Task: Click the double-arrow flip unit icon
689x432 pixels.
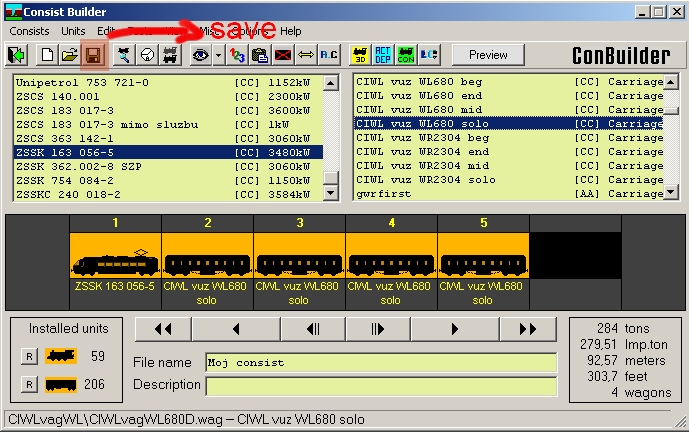Action: (306, 55)
